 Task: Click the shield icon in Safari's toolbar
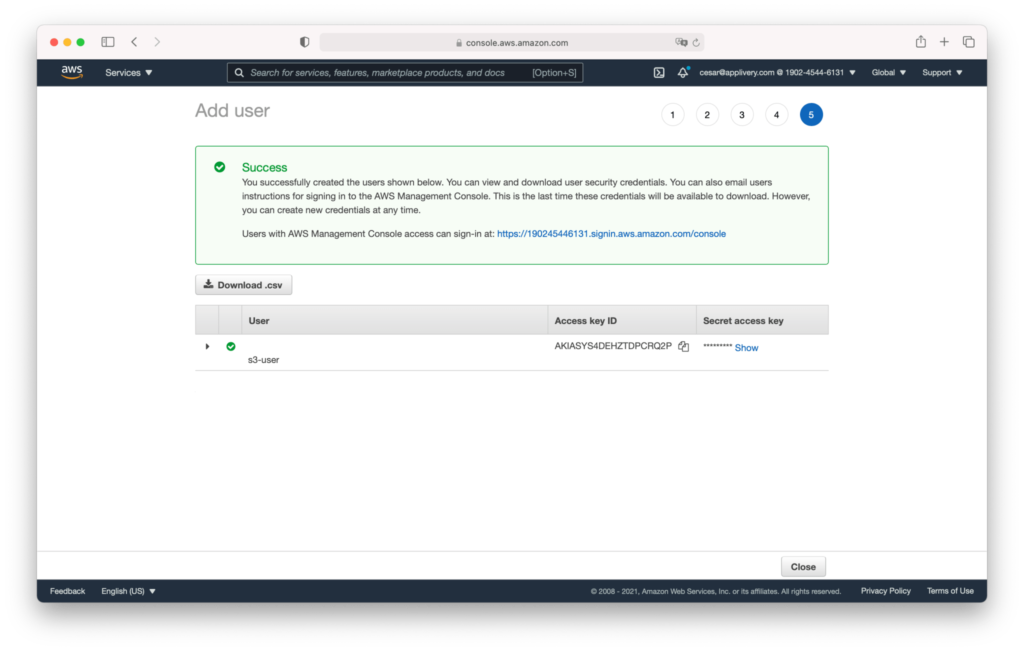coord(303,41)
